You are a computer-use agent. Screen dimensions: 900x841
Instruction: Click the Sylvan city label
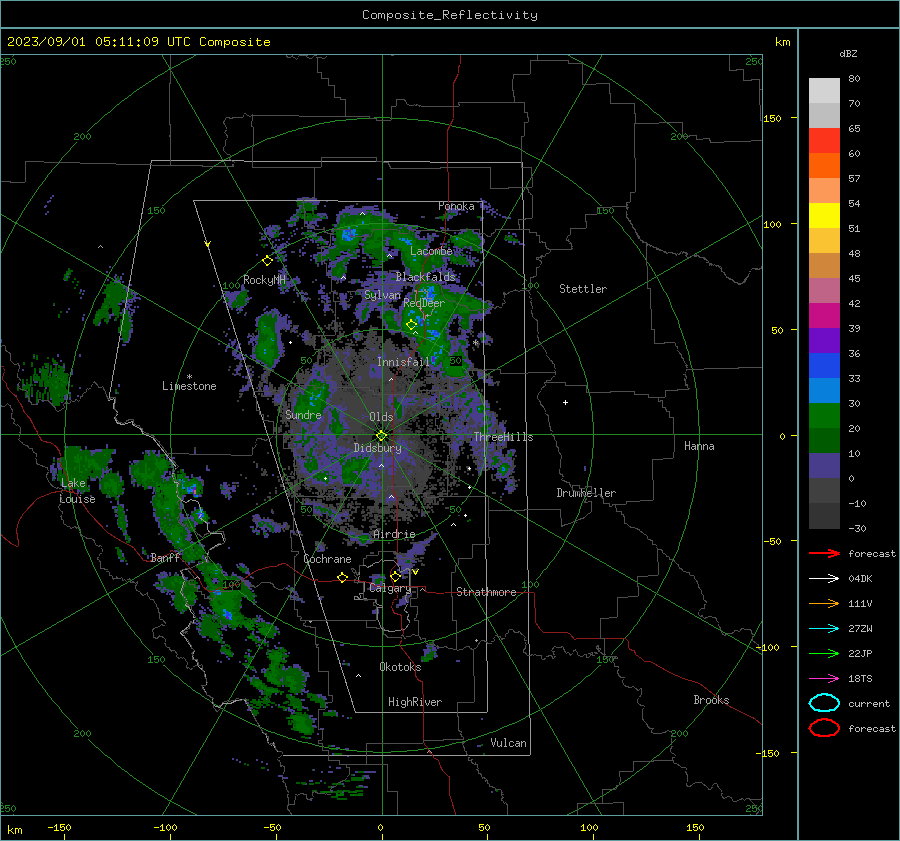click(x=382, y=295)
